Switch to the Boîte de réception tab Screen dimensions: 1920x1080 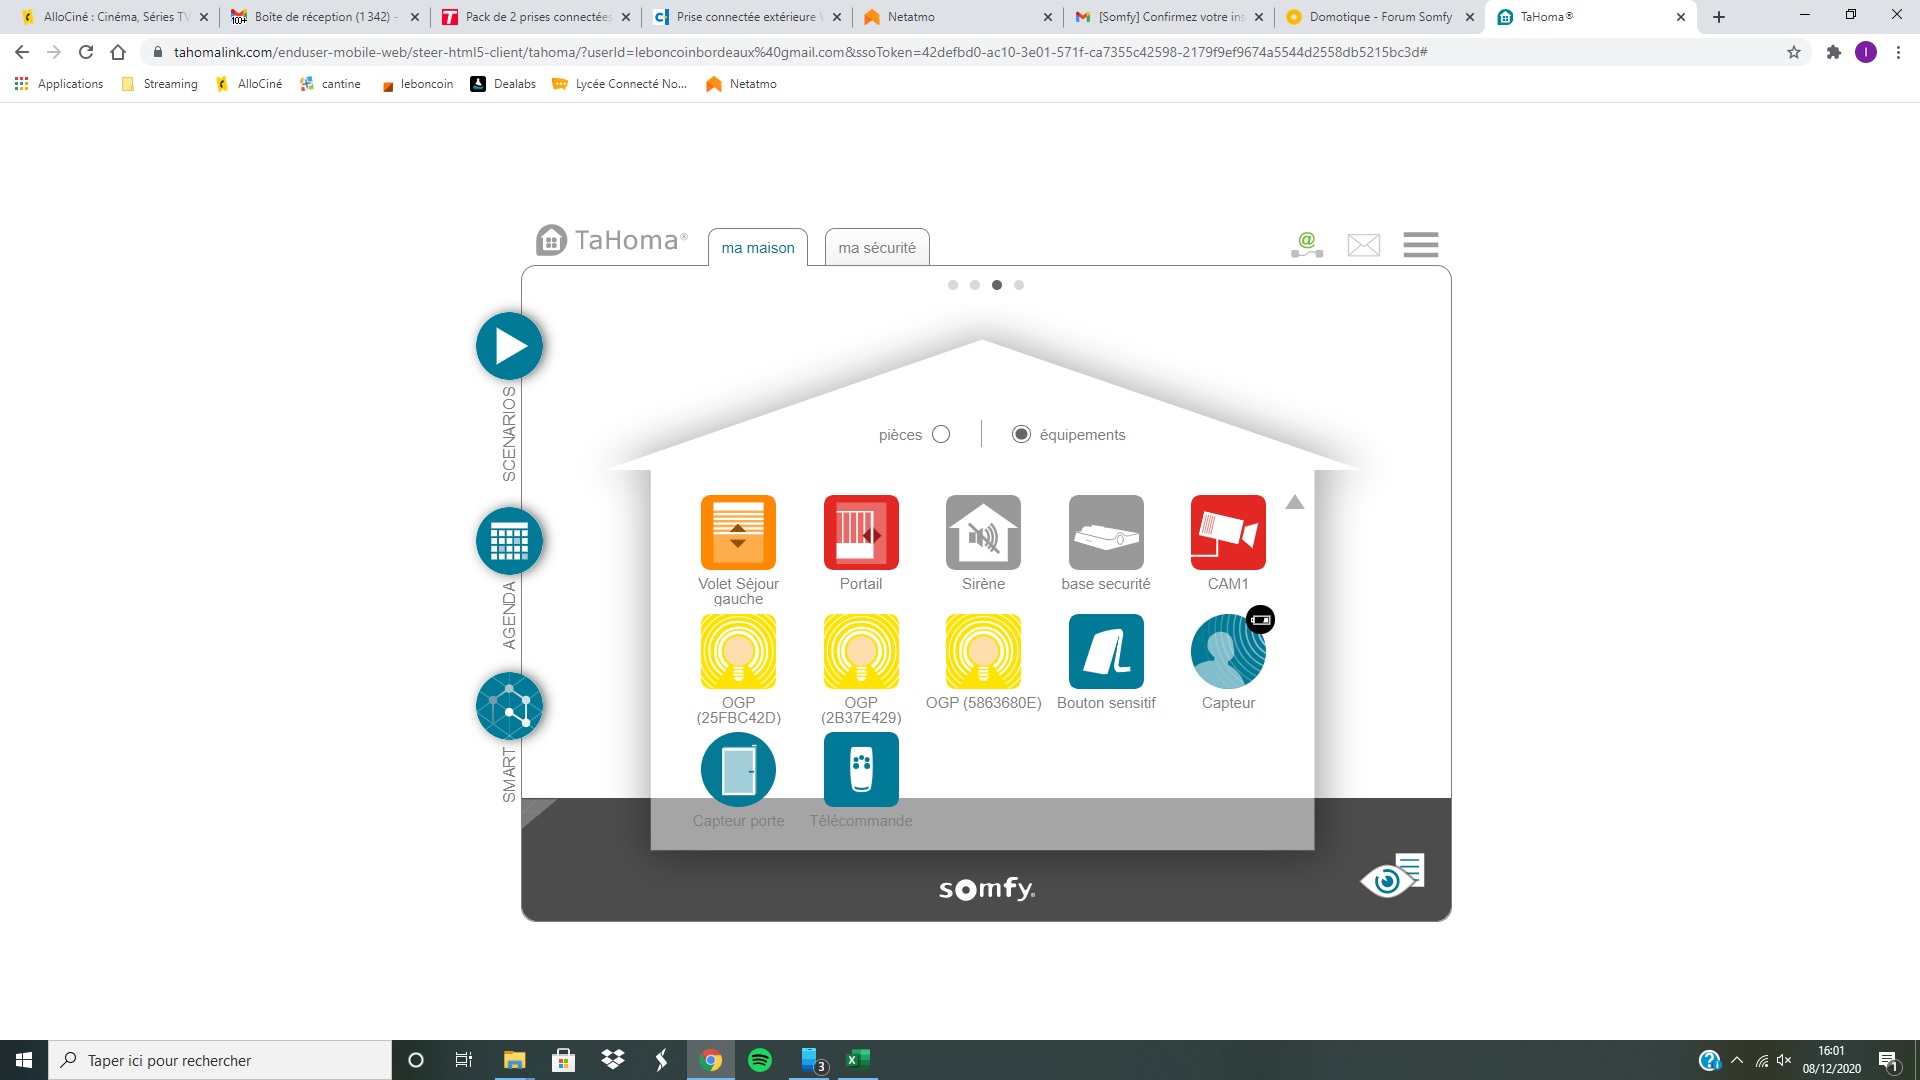click(325, 17)
